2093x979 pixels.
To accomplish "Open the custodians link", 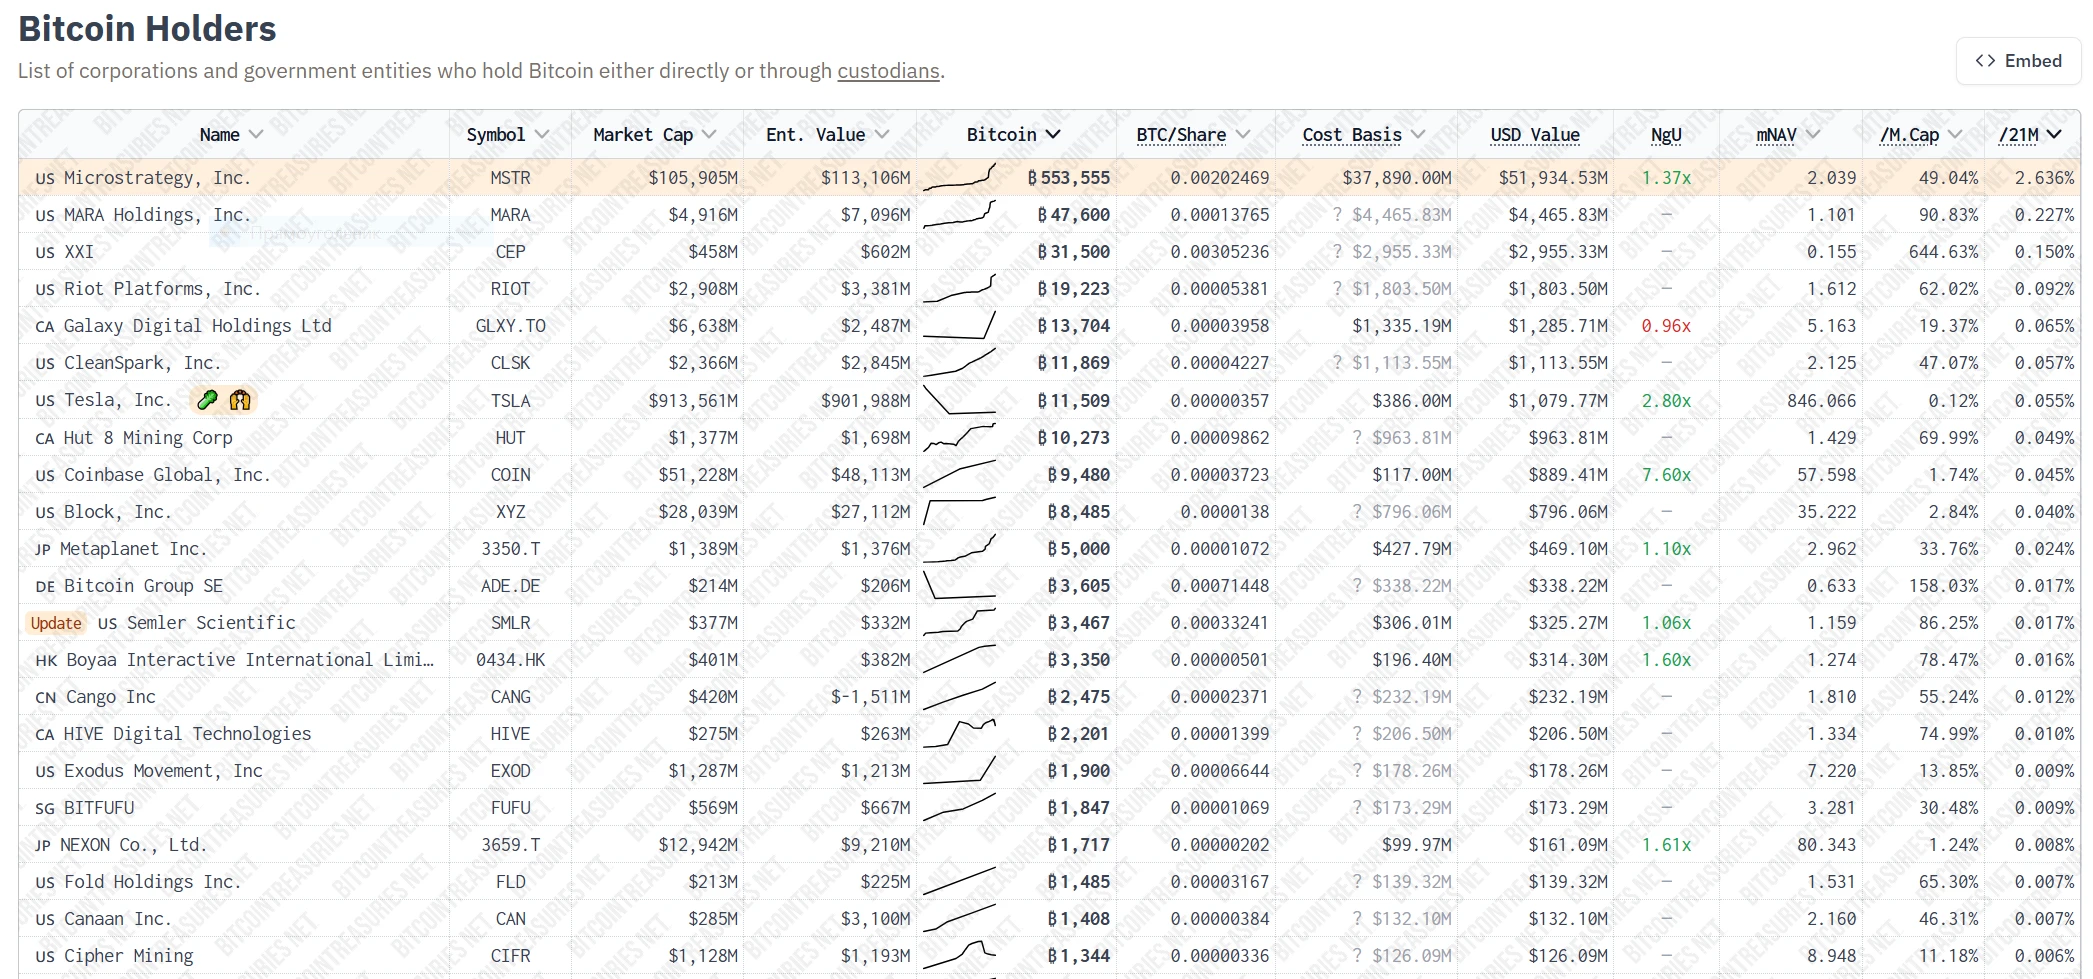I will pos(888,71).
